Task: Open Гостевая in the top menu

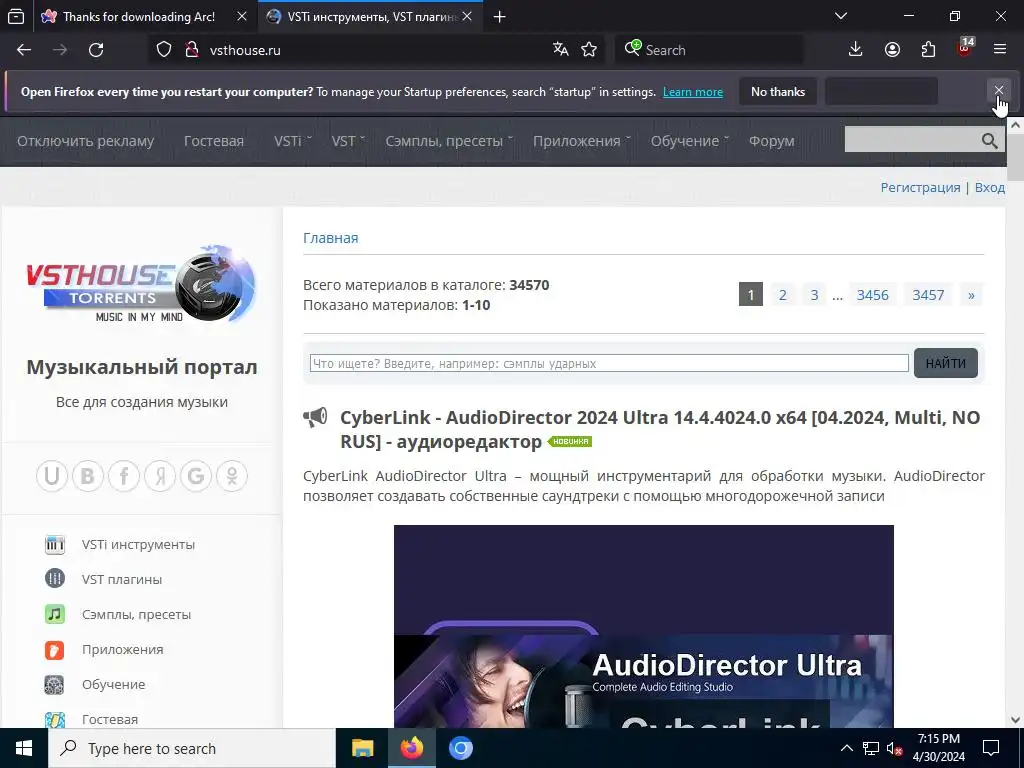Action: 214,141
